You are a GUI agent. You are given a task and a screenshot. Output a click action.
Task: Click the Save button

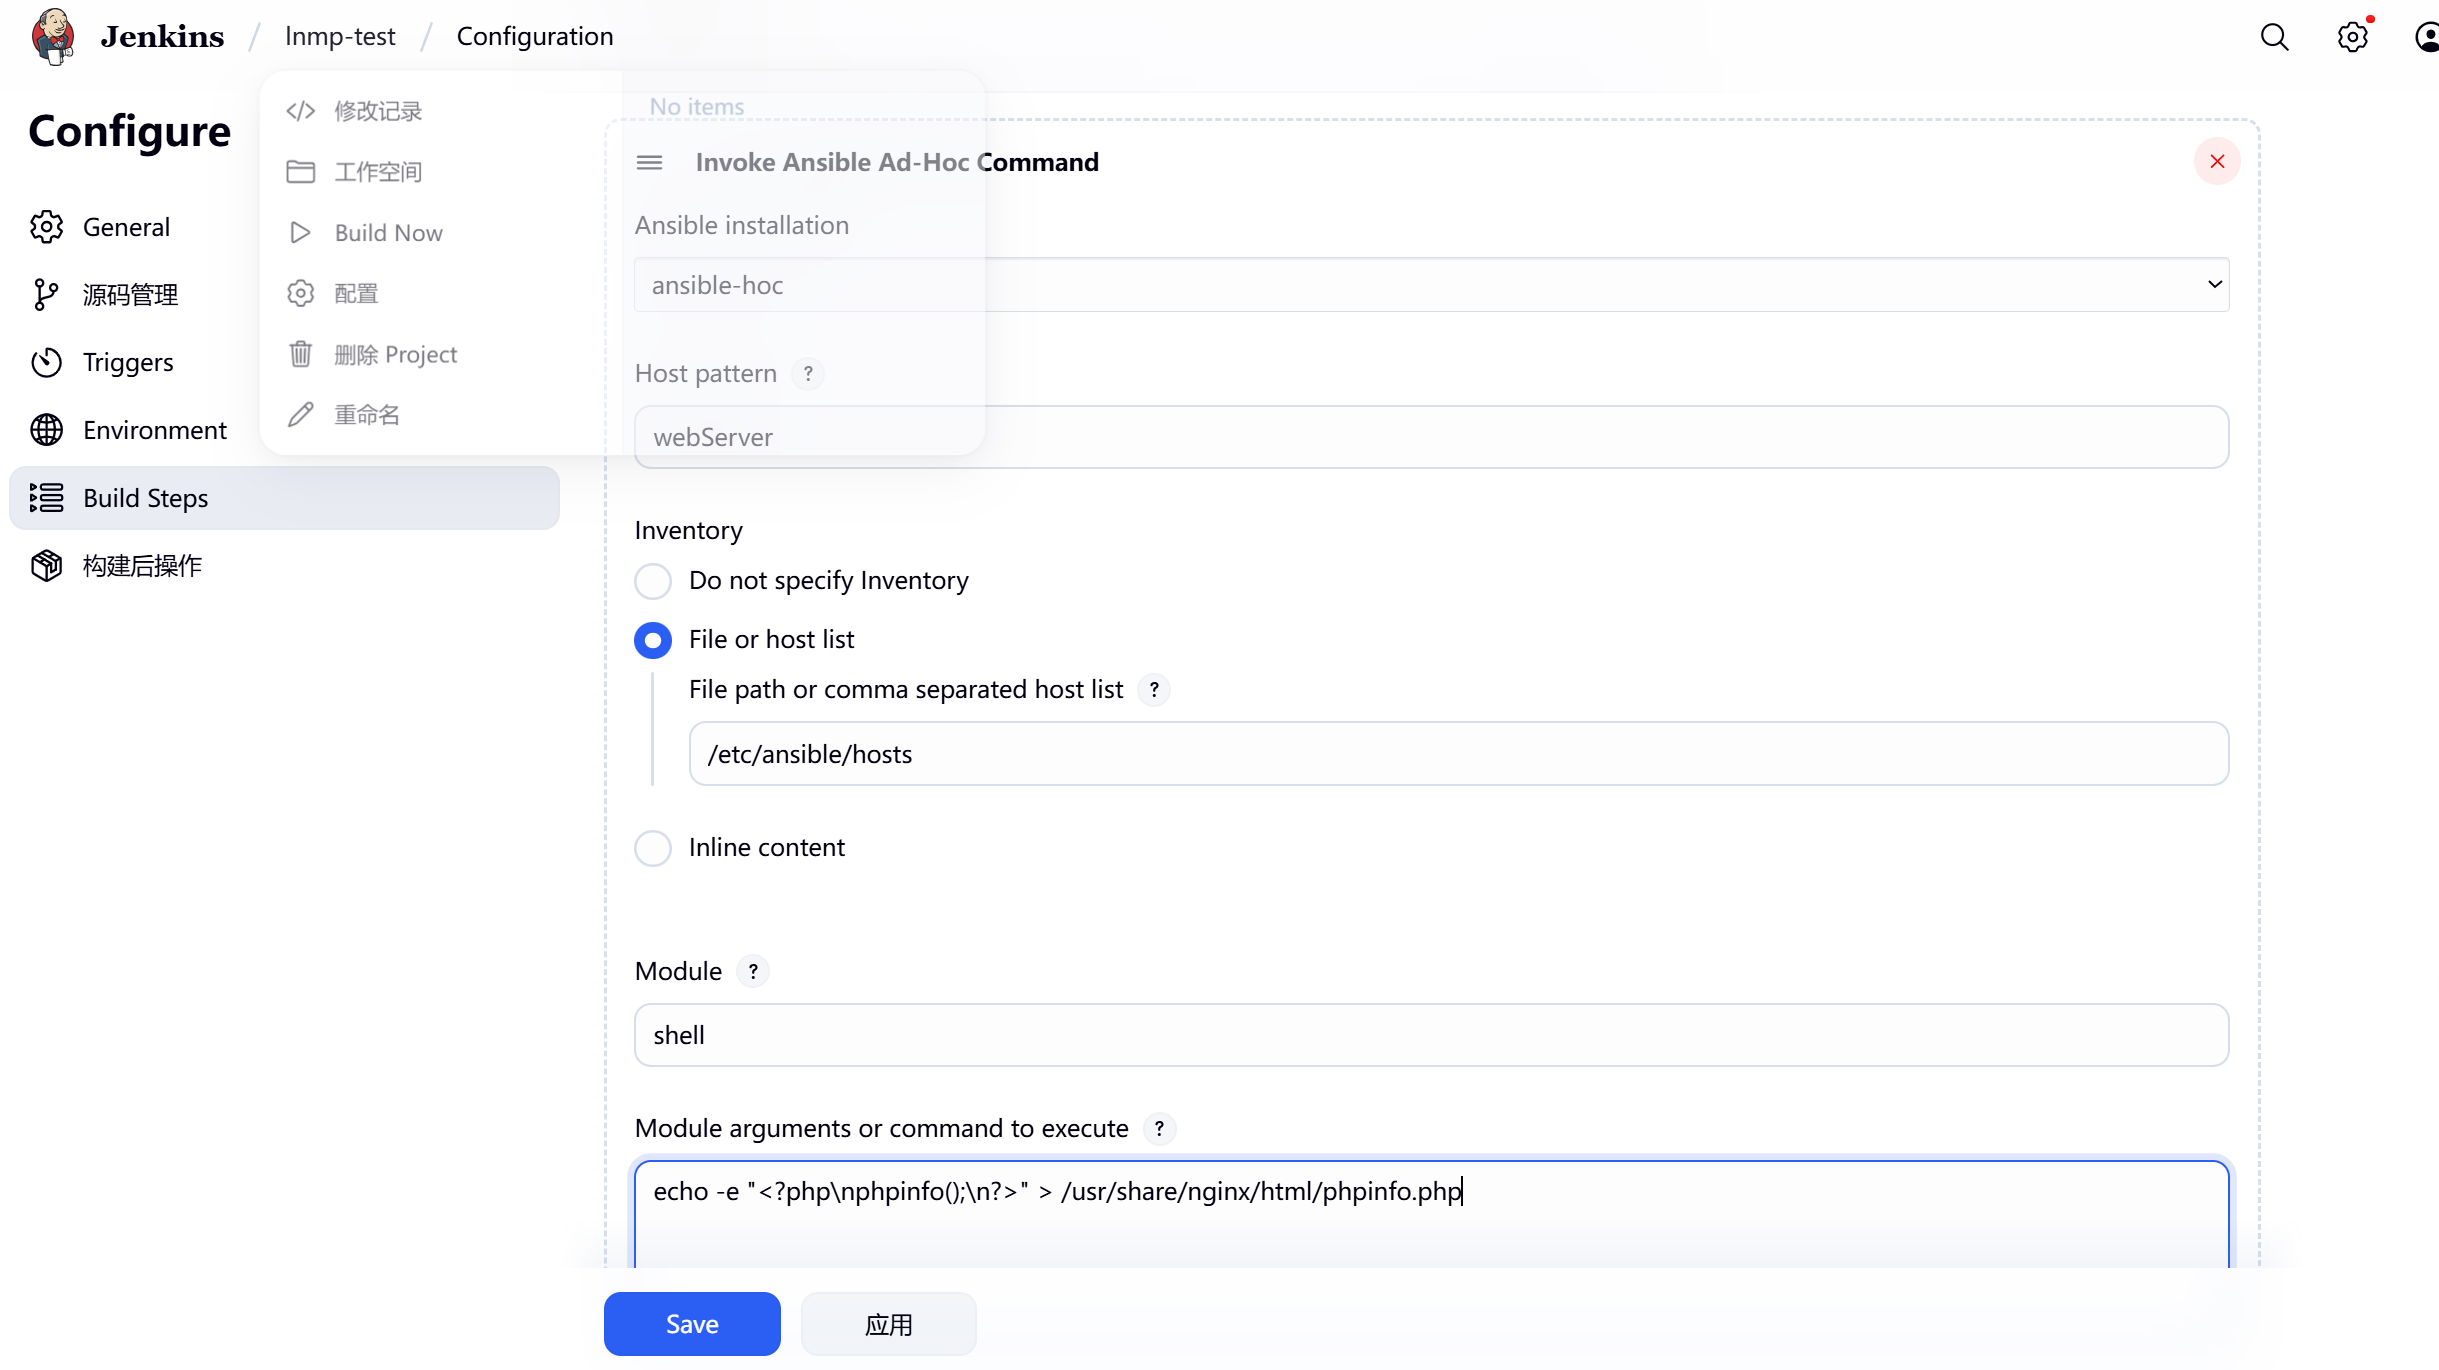click(691, 1324)
